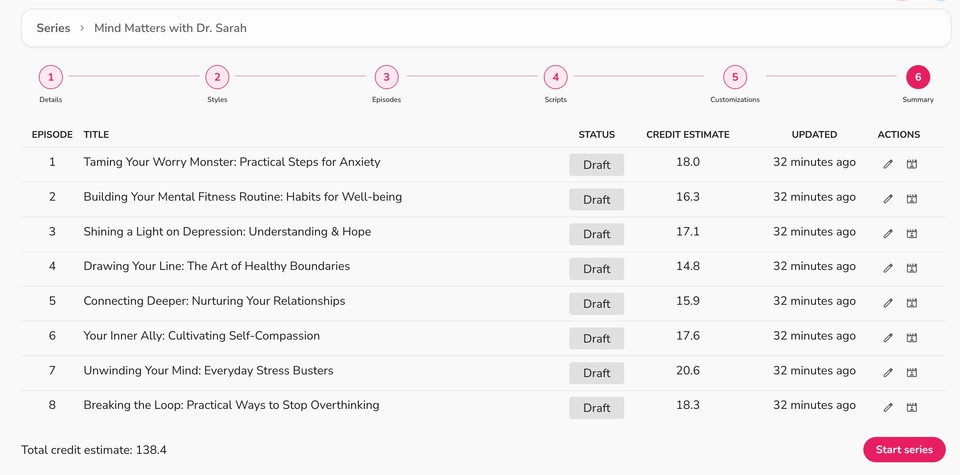The image size is (960, 475).
Task: Click the calendar icon for Unwinding Your Mind episode
Action: [912, 373]
